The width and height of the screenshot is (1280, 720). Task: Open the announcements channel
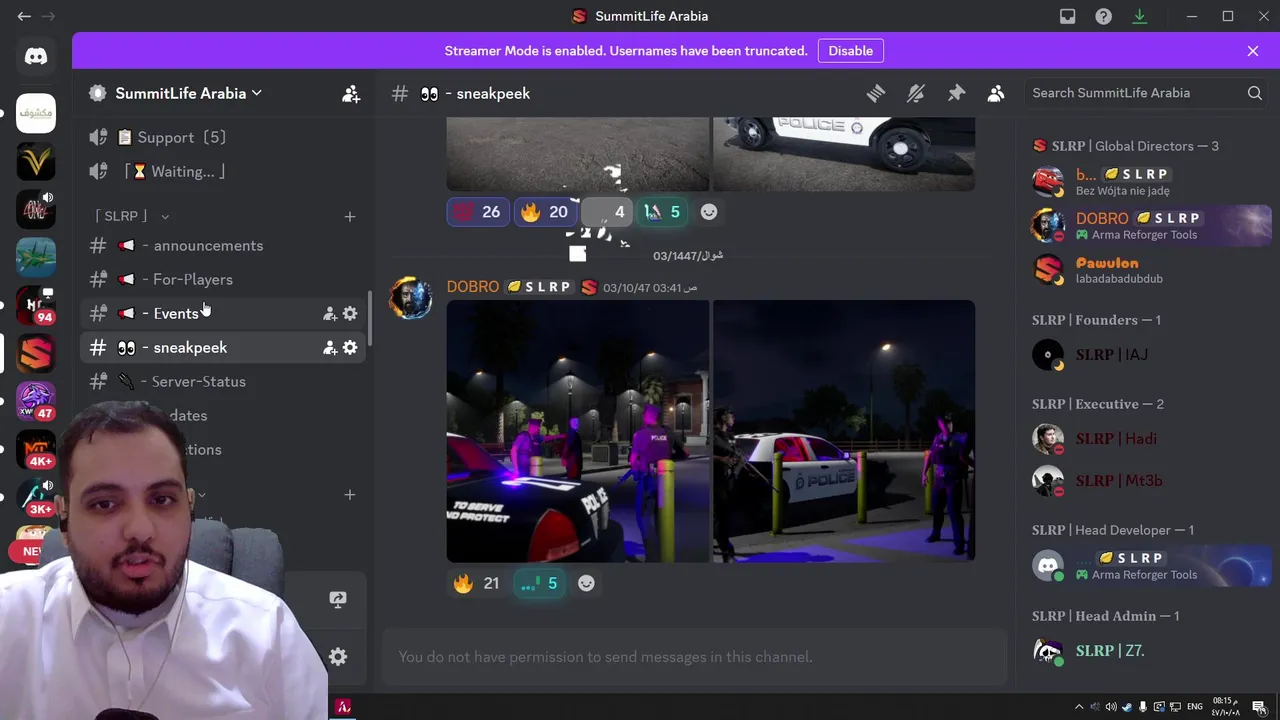pyautogui.click(x=224, y=245)
